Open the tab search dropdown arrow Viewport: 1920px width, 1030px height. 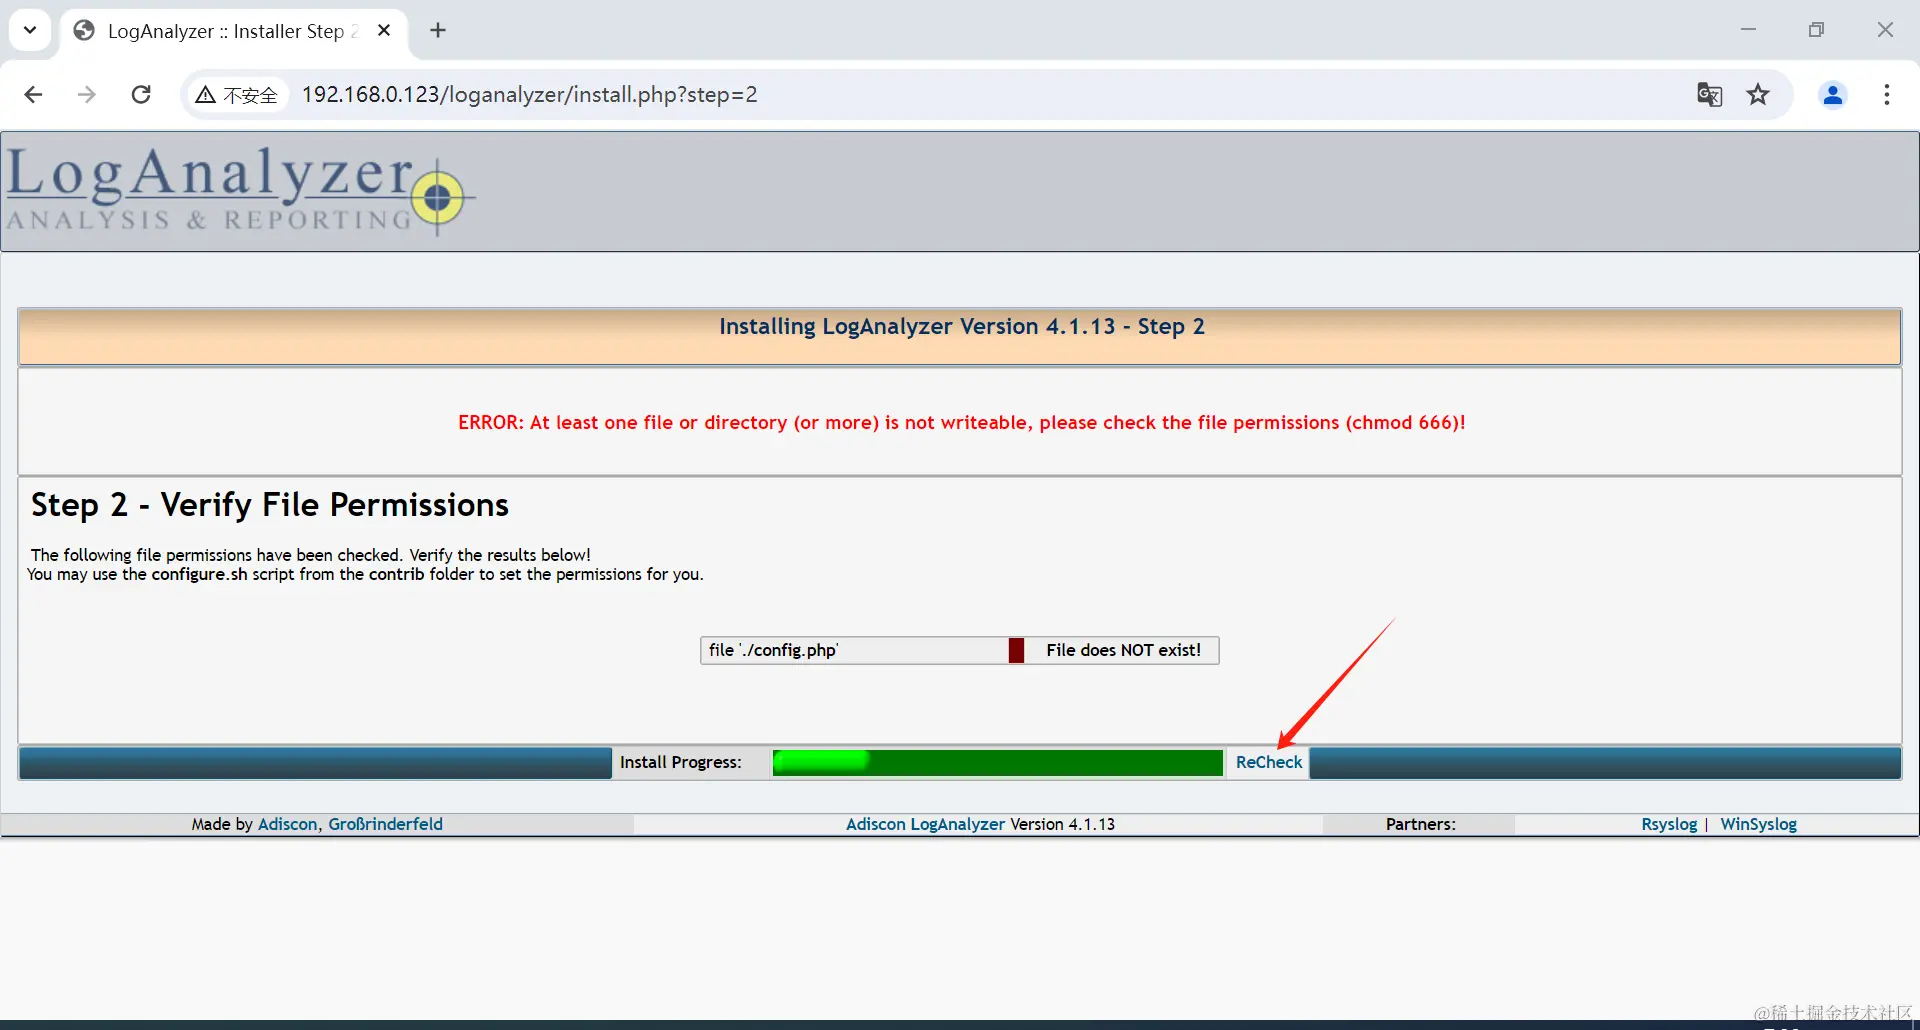(x=30, y=30)
